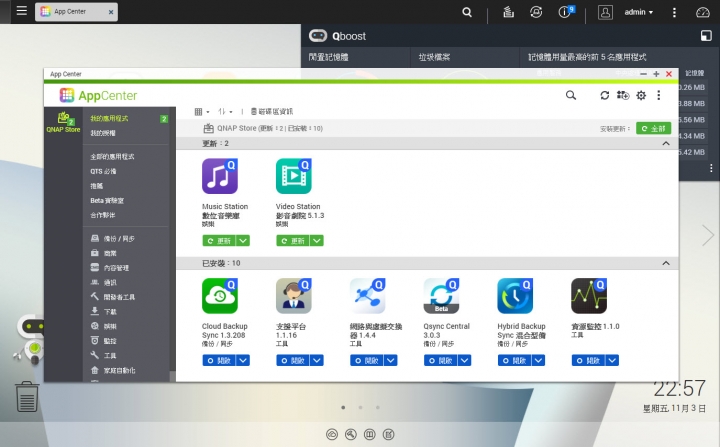Open manual app install icon
Image resolution: width=720 pixels, height=447 pixels.
623,95
